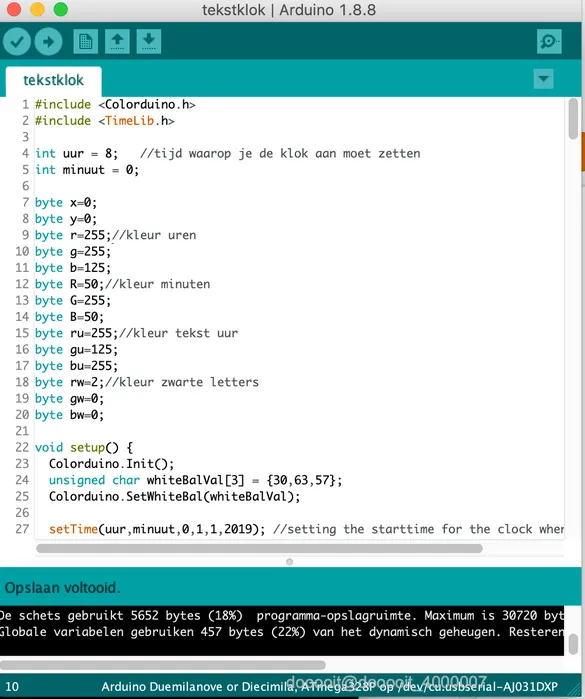Click the line 'void setup() {'
This screenshot has height=699, width=585.
84,448
